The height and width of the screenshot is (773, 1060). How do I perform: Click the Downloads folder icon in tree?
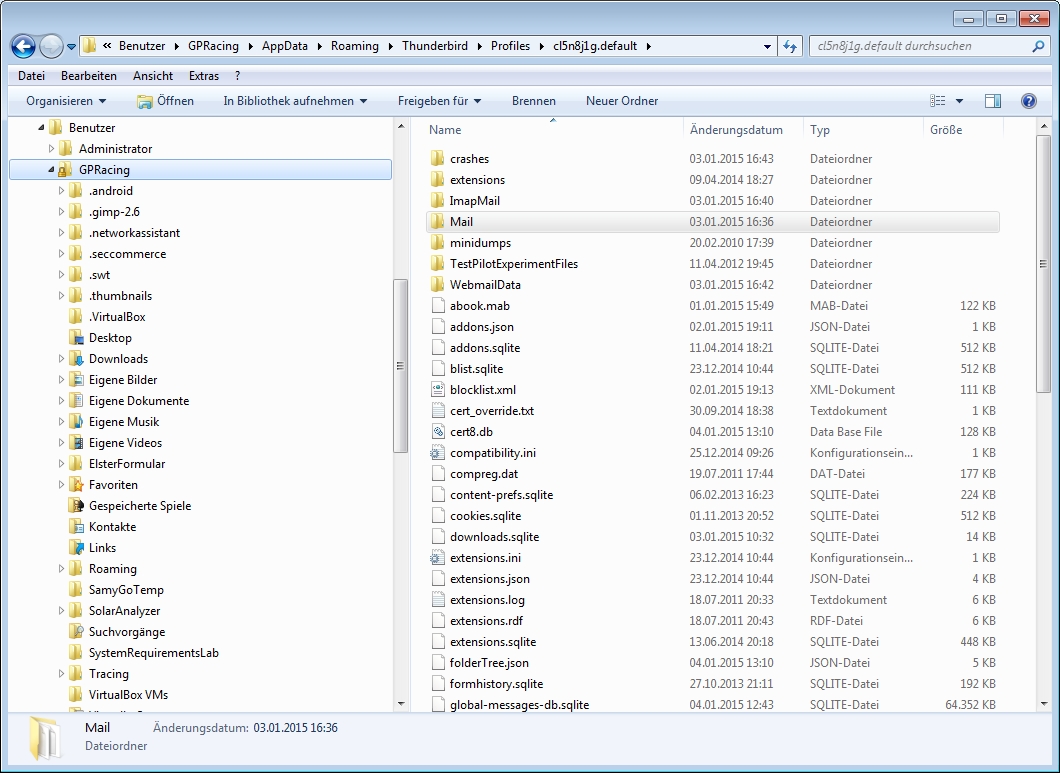pyautogui.click(x=76, y=359)
